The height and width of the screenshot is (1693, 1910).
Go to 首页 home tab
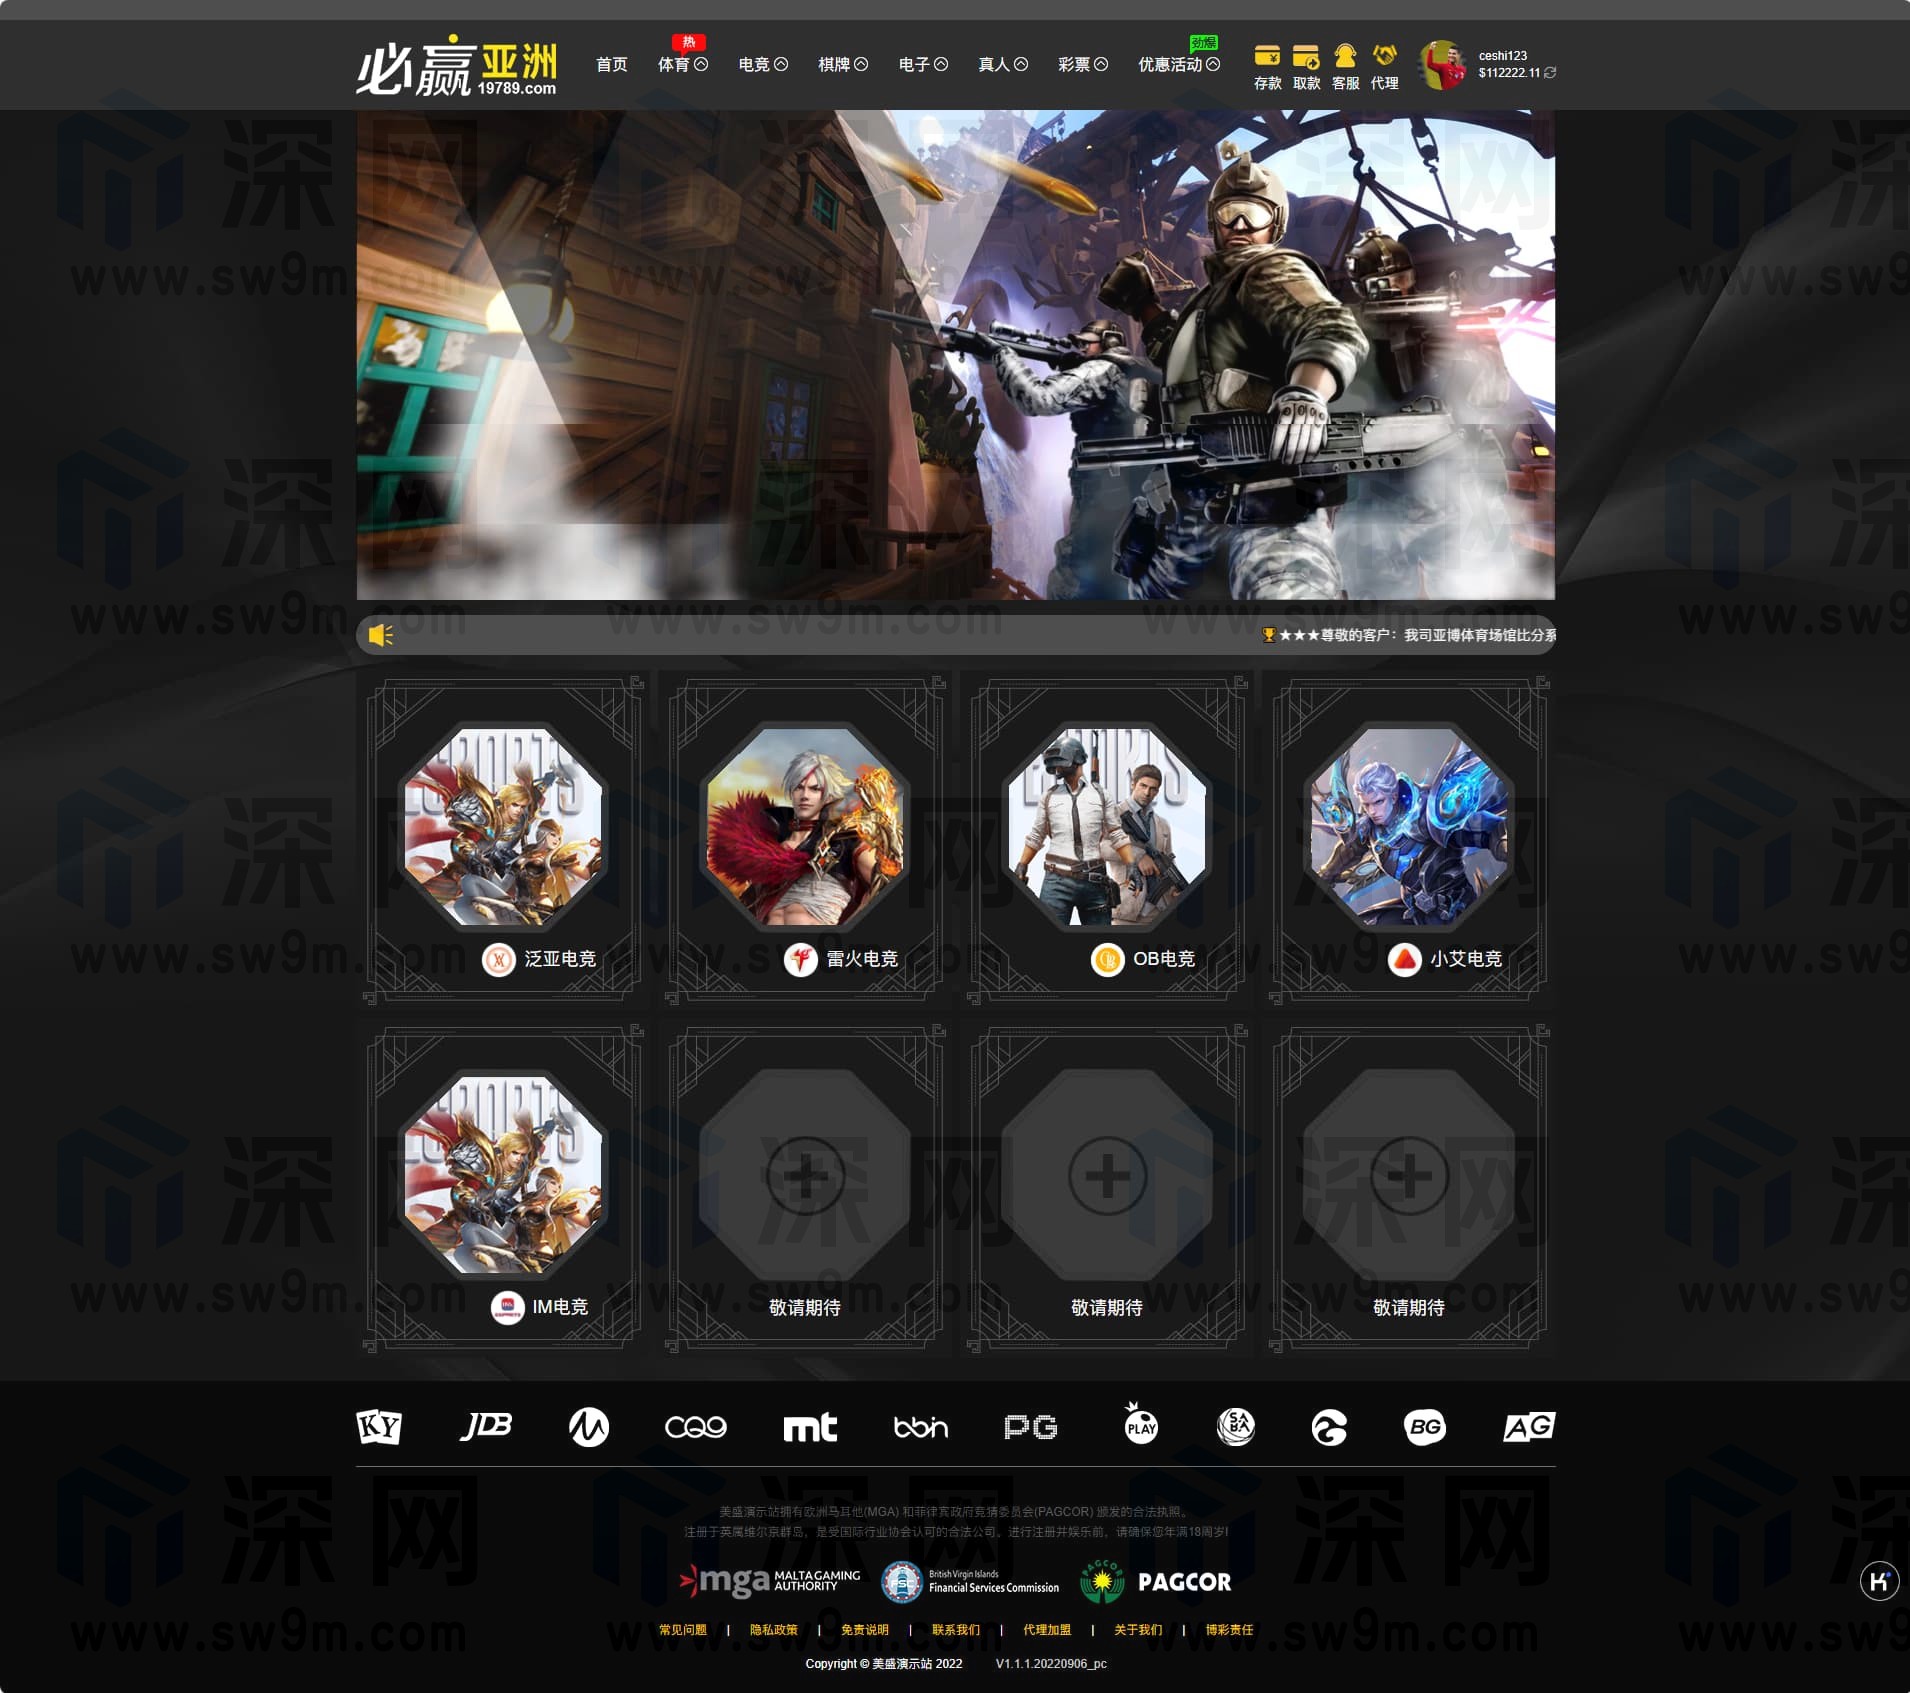point(611,65)
